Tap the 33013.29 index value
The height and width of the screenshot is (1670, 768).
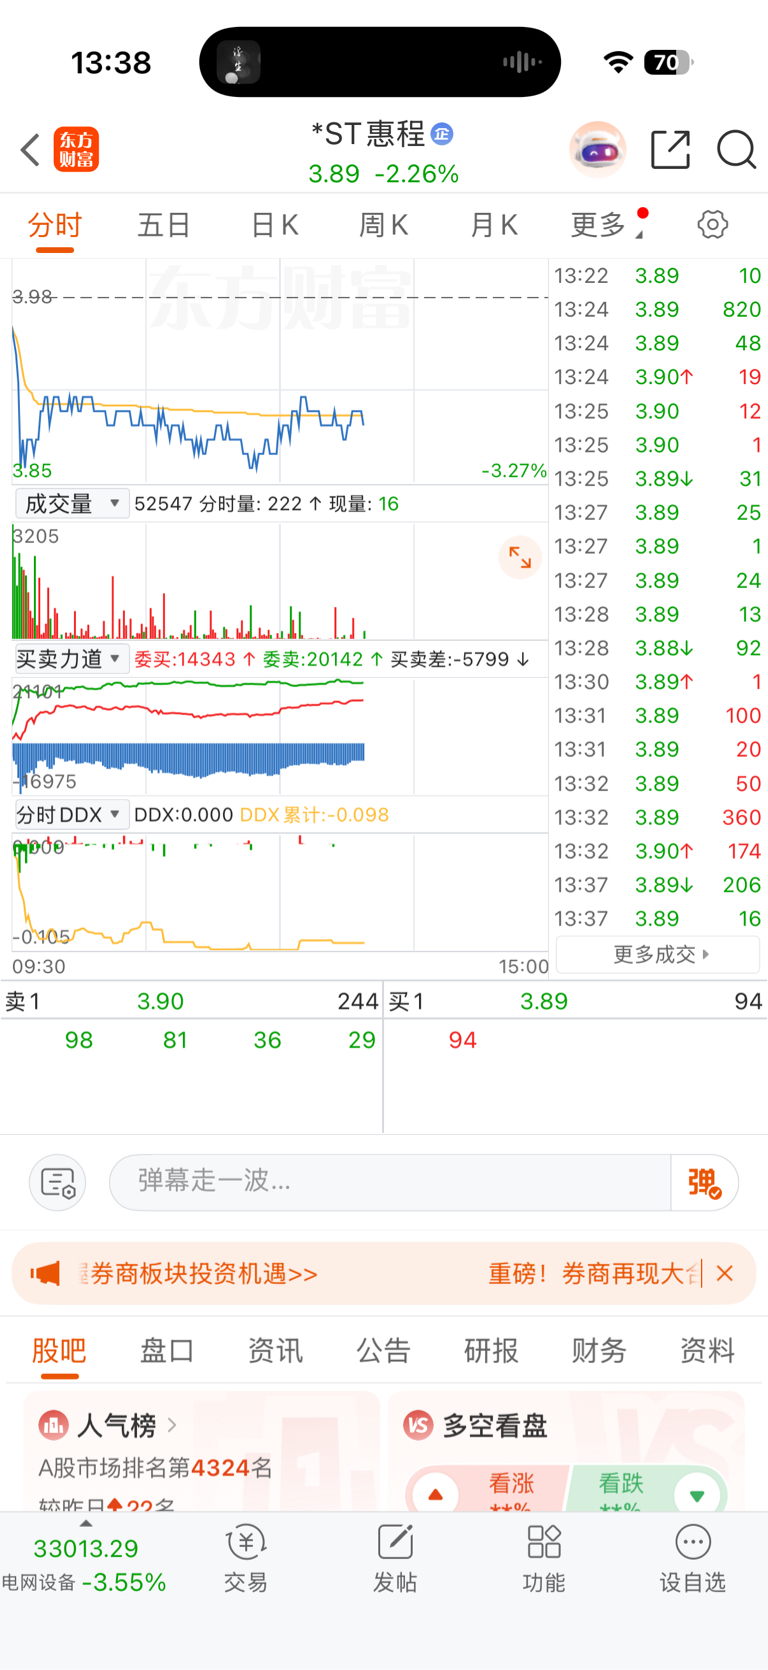coord(86,1549)
